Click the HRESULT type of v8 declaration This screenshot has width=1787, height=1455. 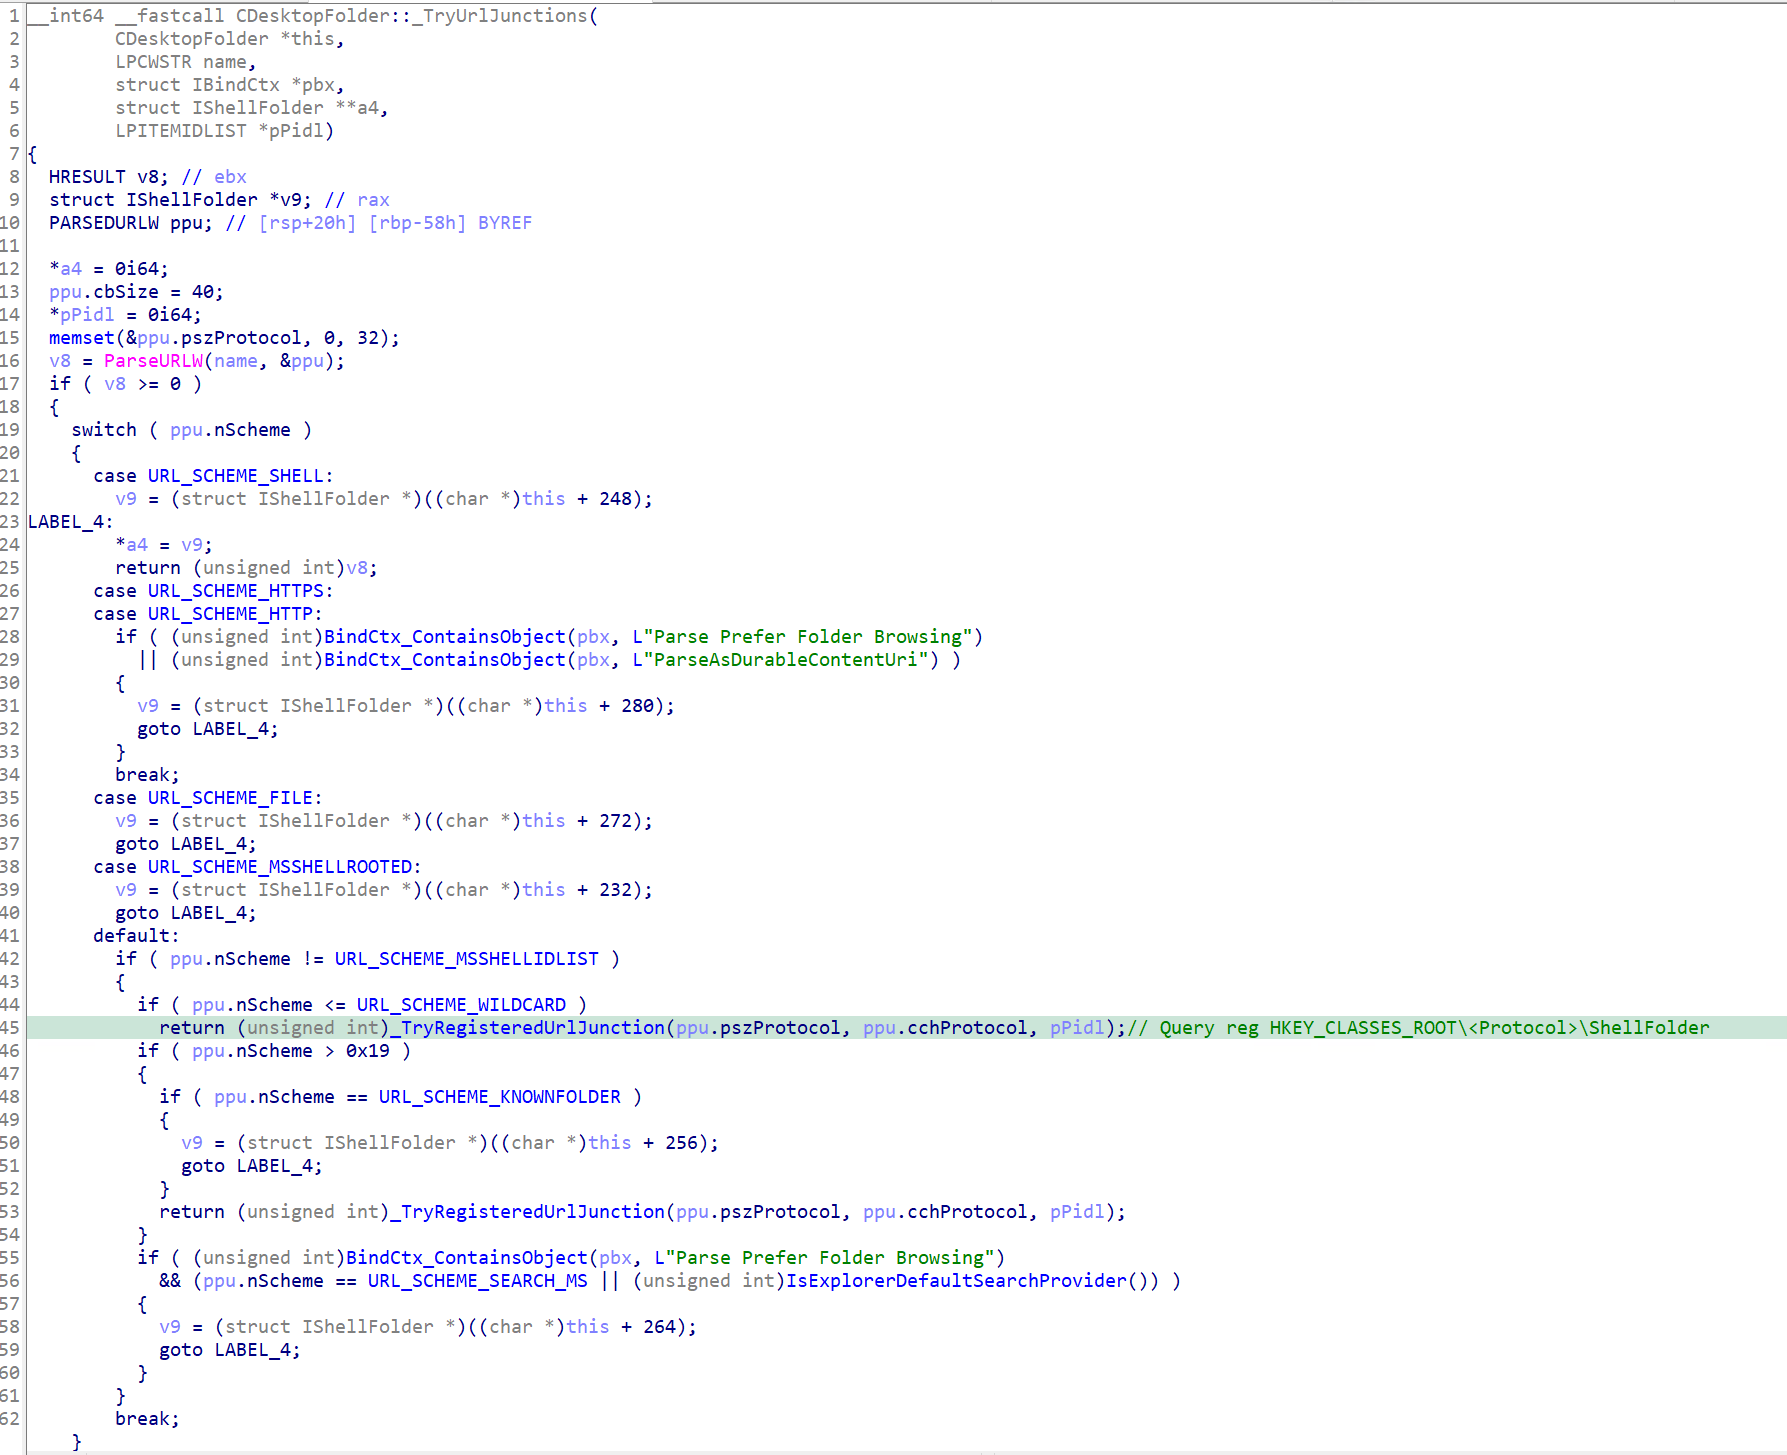click(87, 177)
